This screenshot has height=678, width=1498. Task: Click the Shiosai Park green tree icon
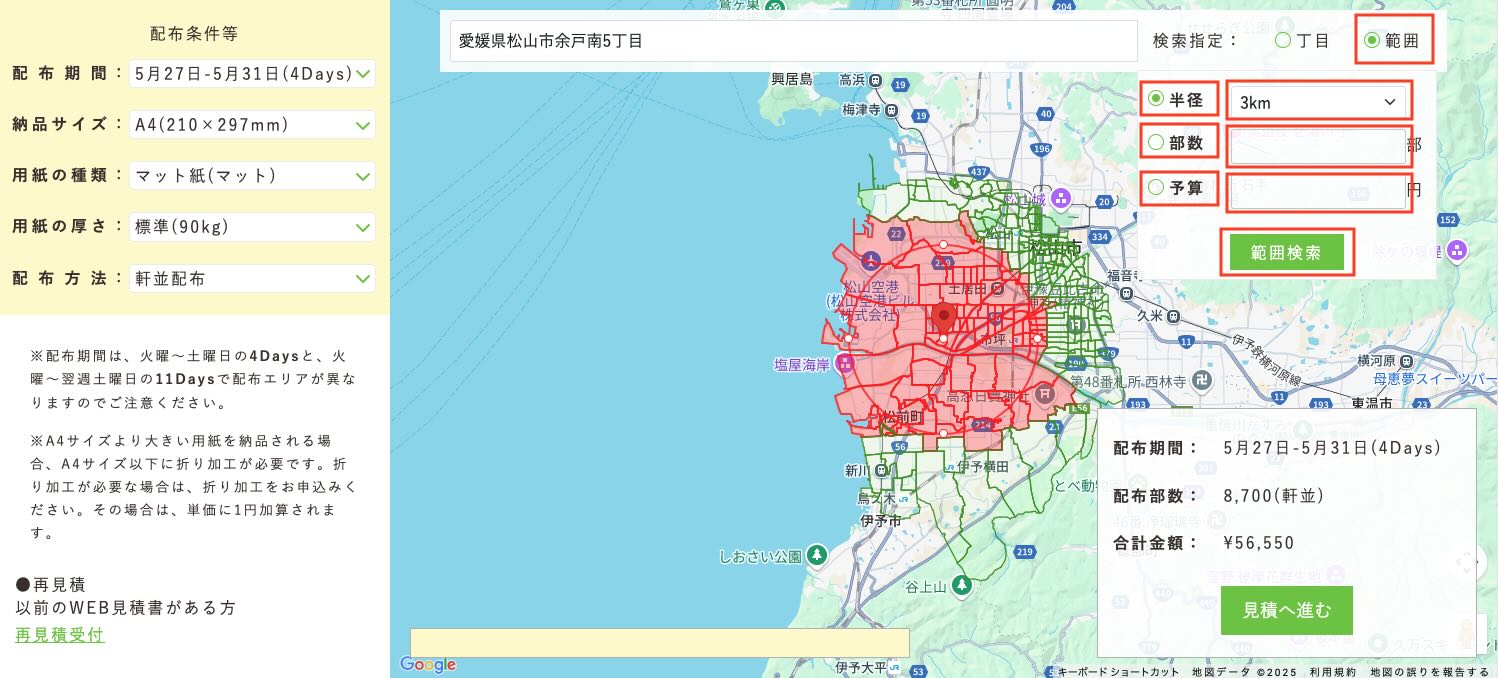[x=817, y=555]
